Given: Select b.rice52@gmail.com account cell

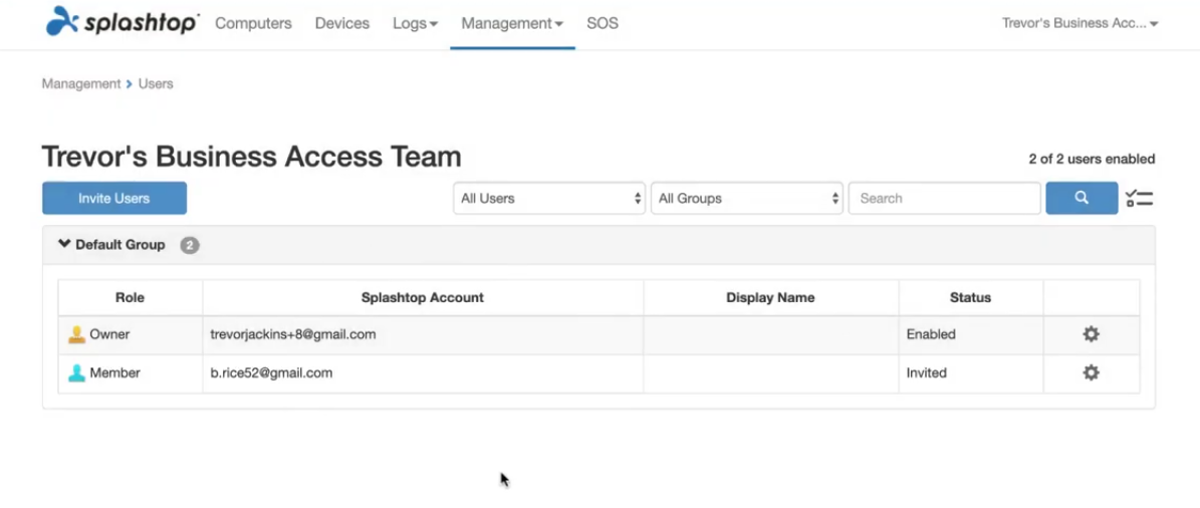Looking at the screenshot, I should point(422,372).
